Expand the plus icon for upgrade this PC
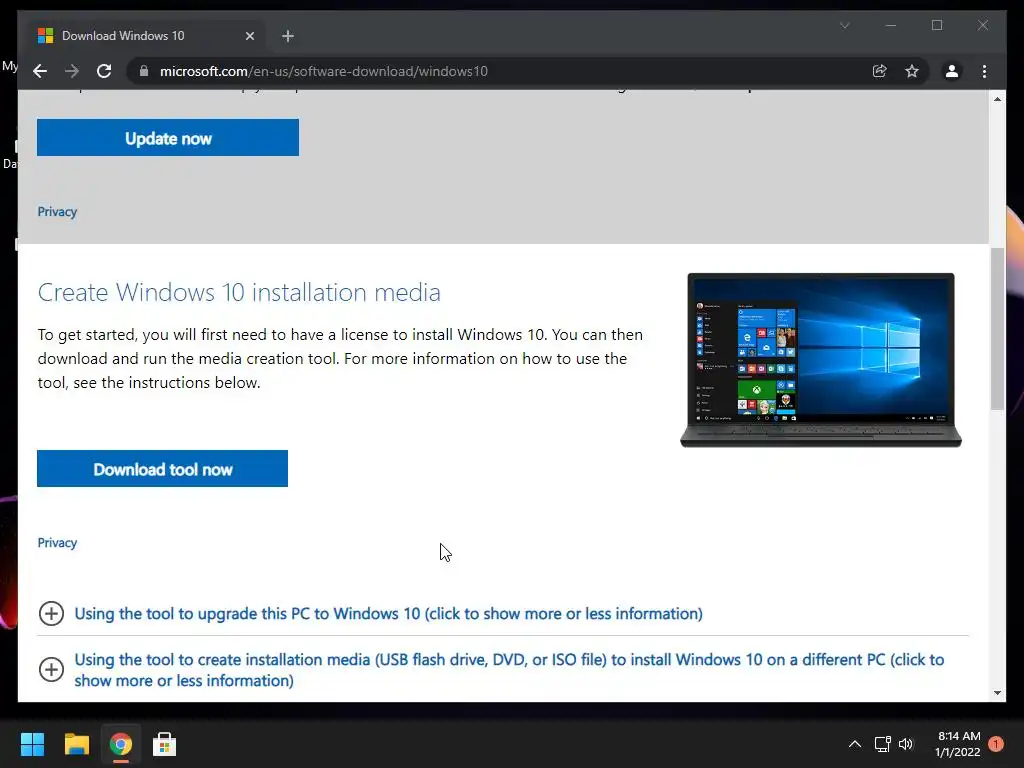The width and height of the screenshot is (1024, 768). tap(52, 613)
